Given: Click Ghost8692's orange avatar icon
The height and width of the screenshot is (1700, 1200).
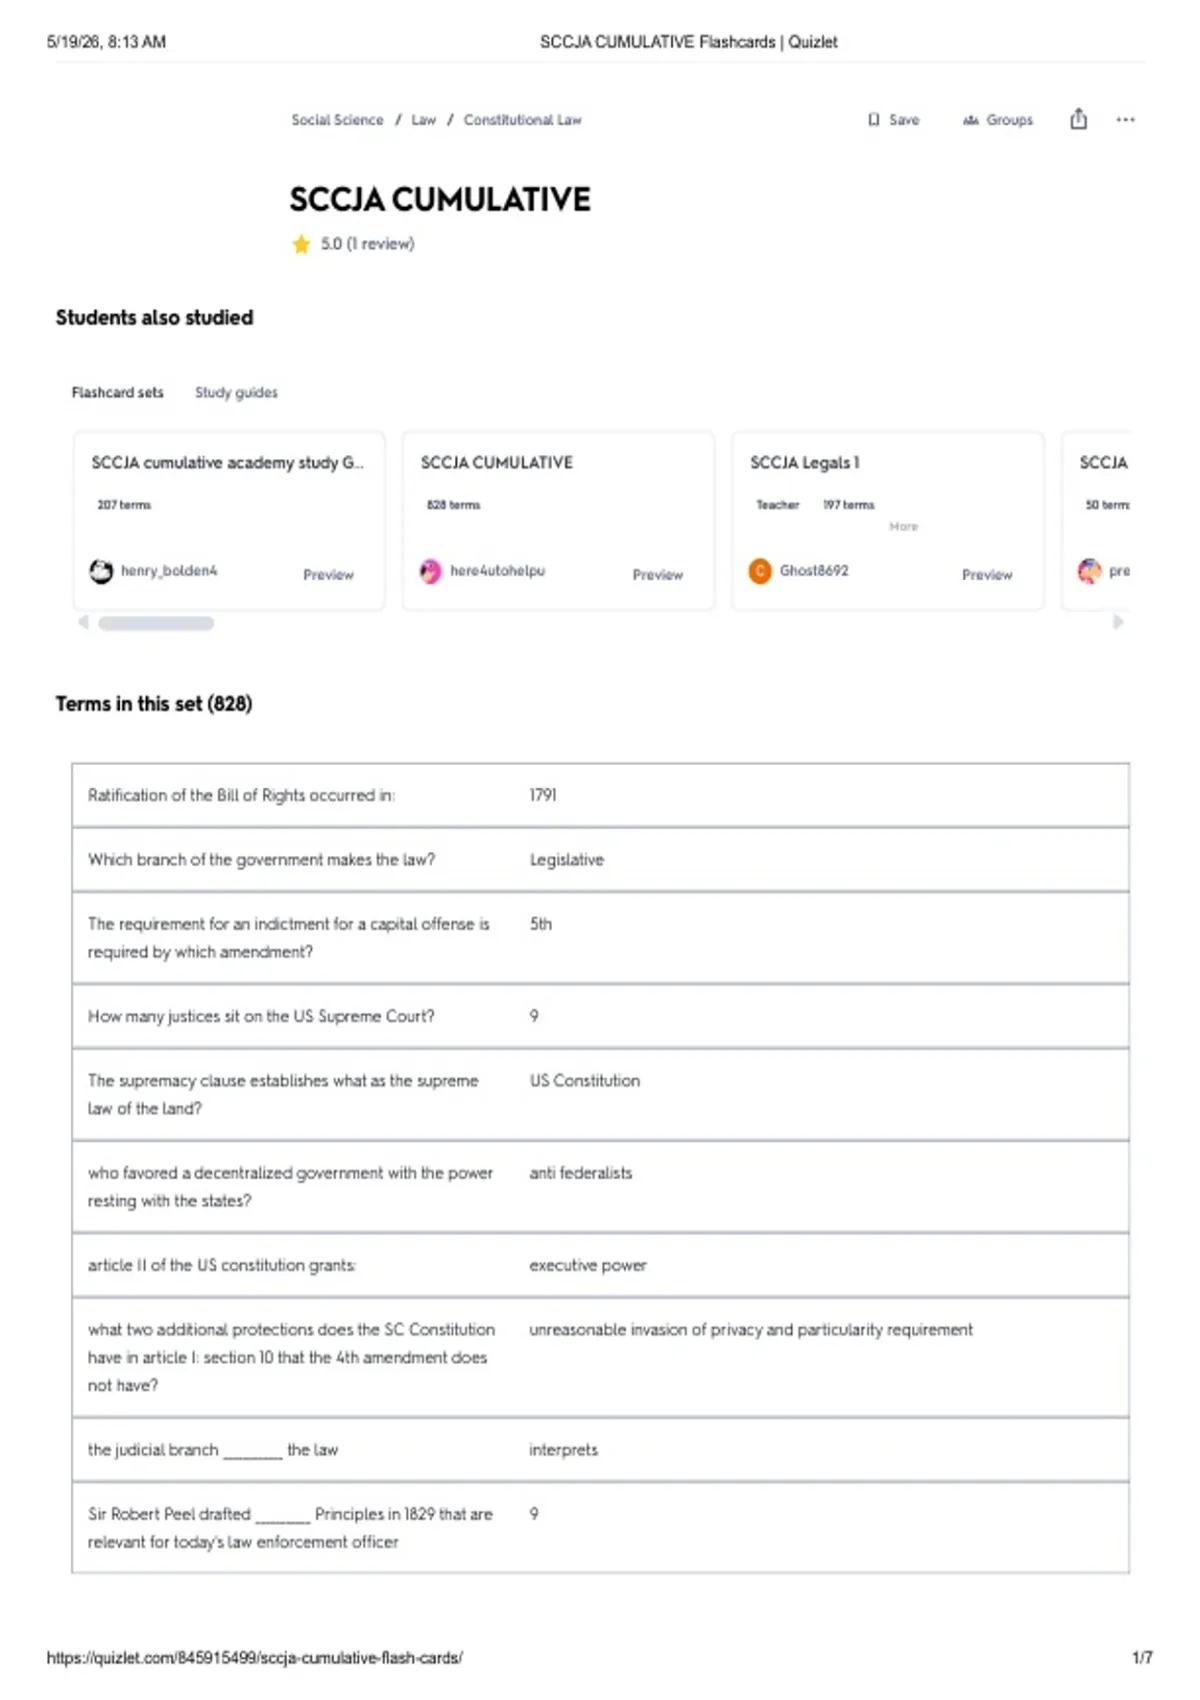Looking at the screenshot, I should [x=760, y=571].
